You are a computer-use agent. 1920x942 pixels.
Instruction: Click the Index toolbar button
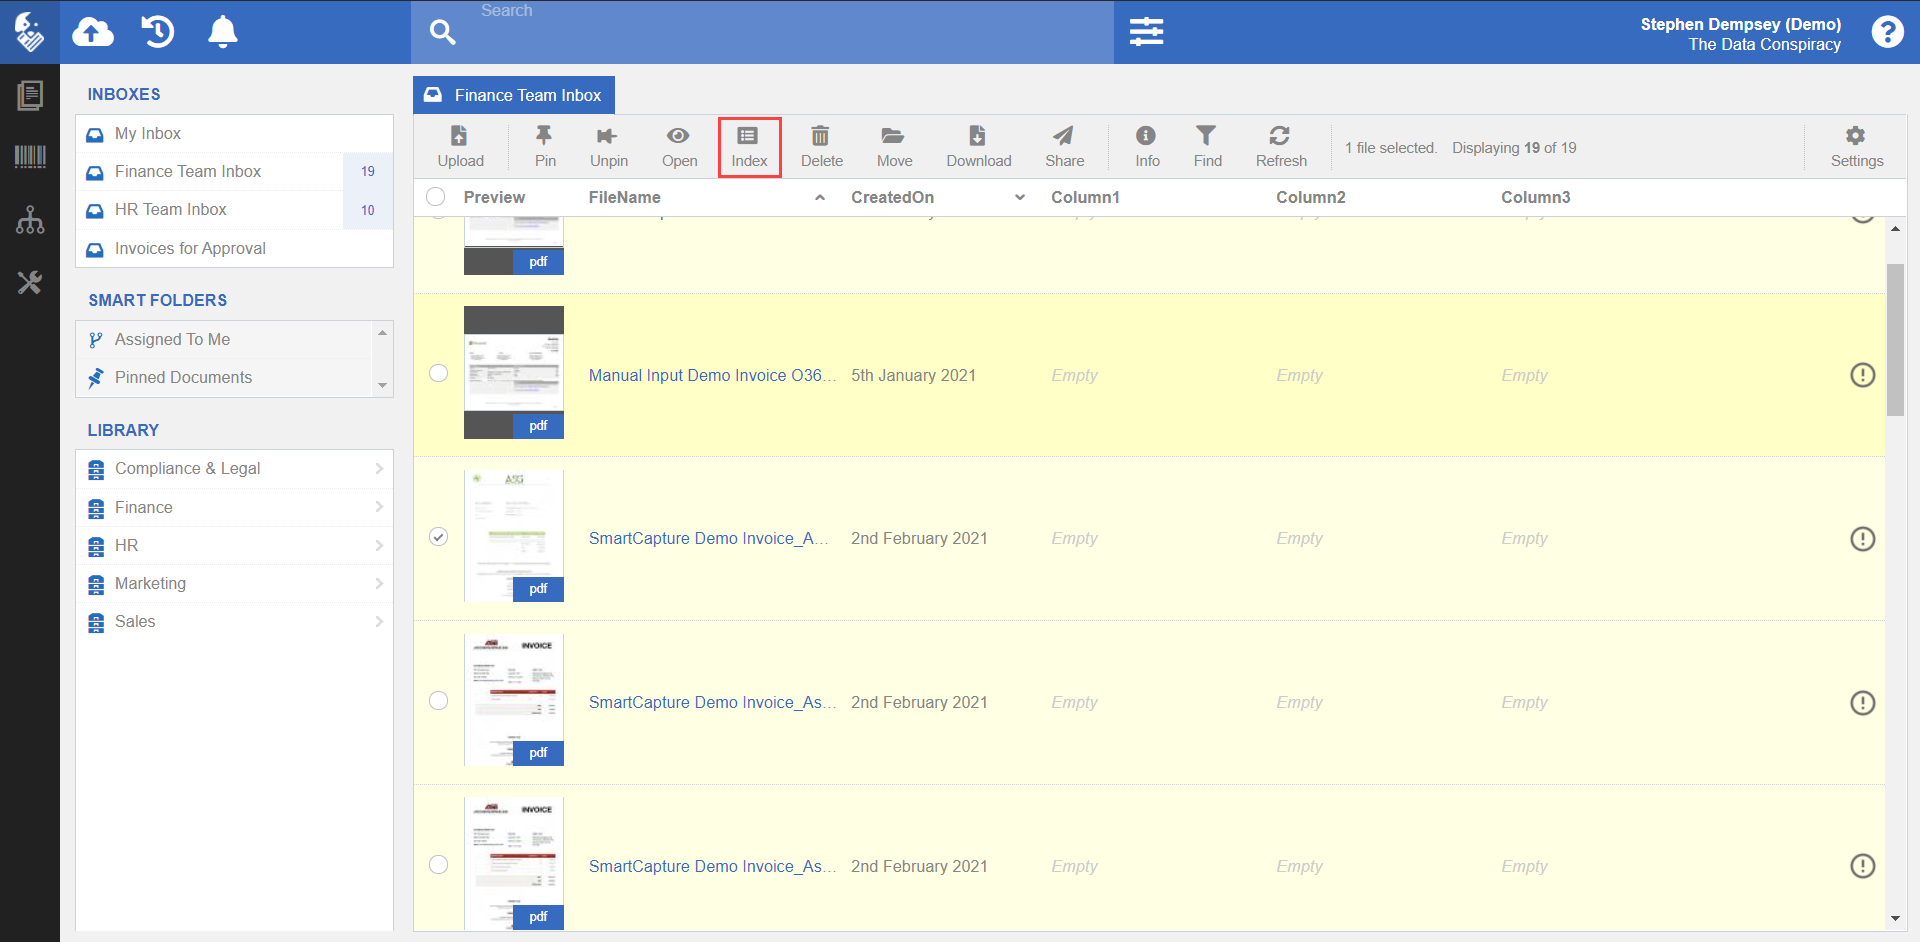tap(749, 147)
